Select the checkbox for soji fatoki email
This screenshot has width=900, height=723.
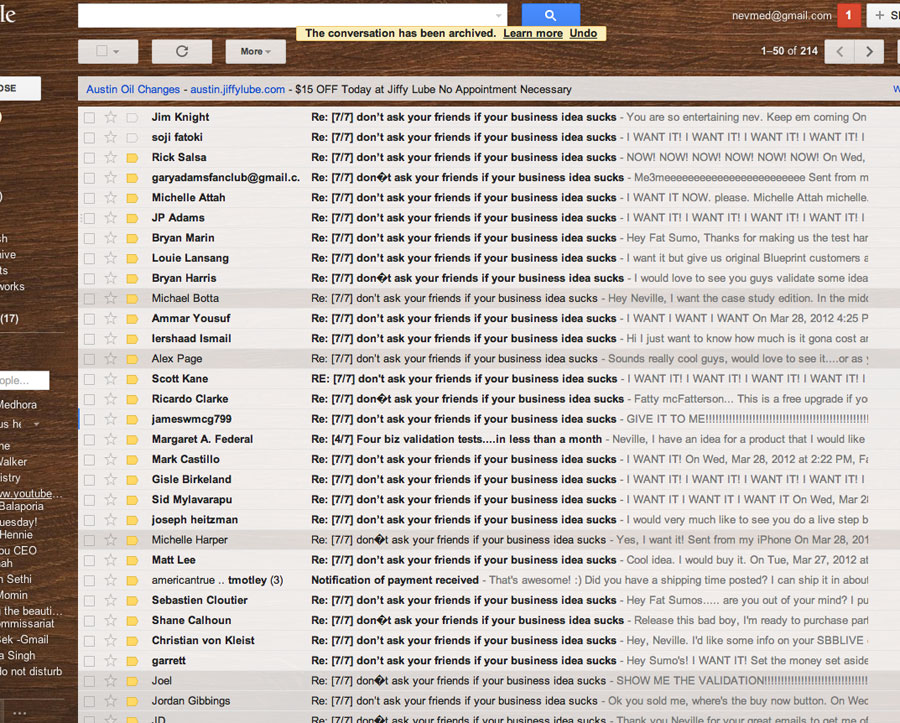89,137
